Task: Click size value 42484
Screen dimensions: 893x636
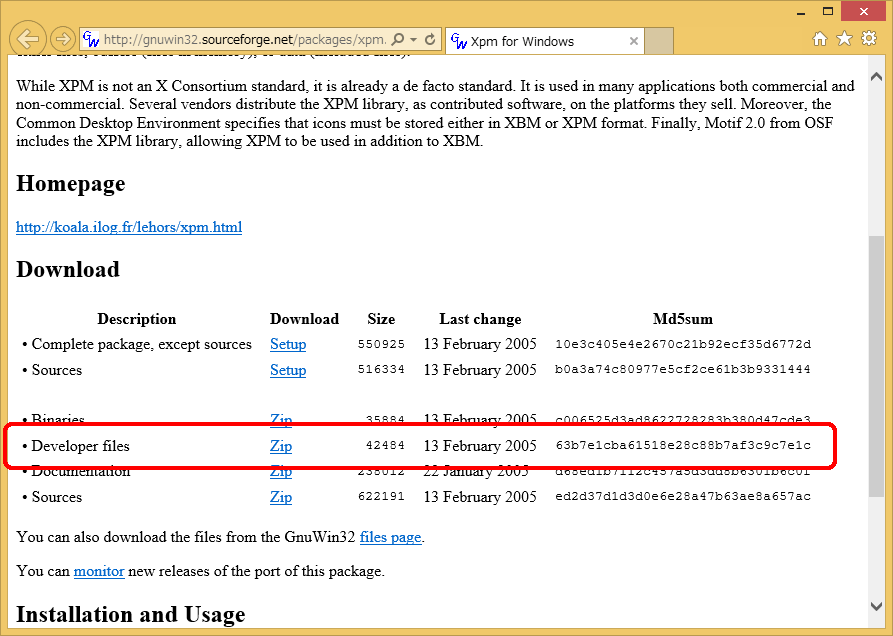Action: (385, 445)
